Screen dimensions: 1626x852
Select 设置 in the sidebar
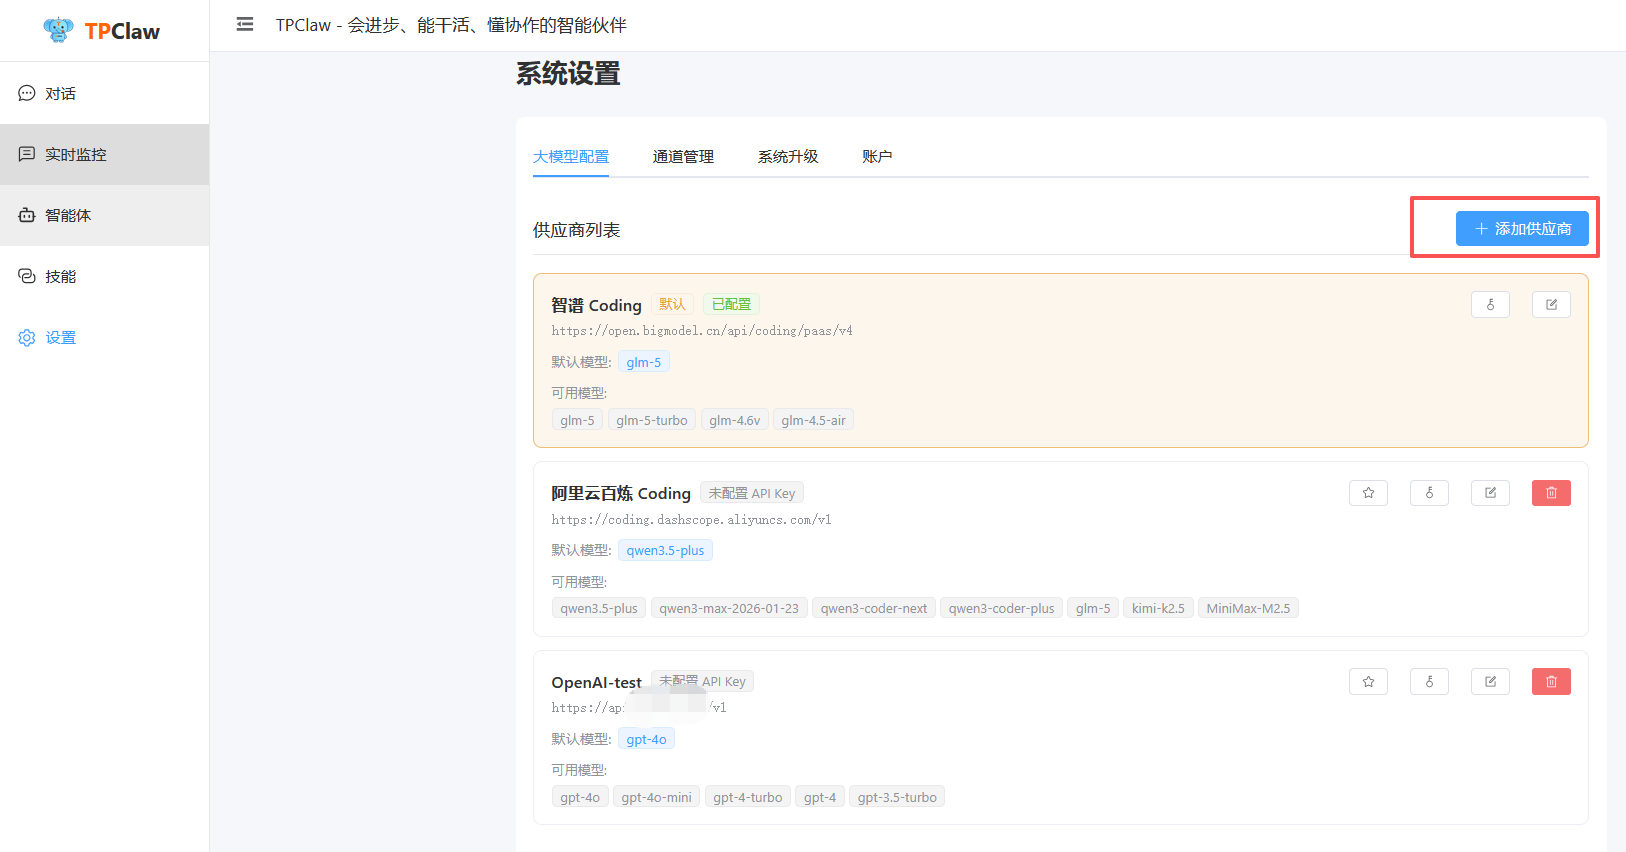point(104,337)
